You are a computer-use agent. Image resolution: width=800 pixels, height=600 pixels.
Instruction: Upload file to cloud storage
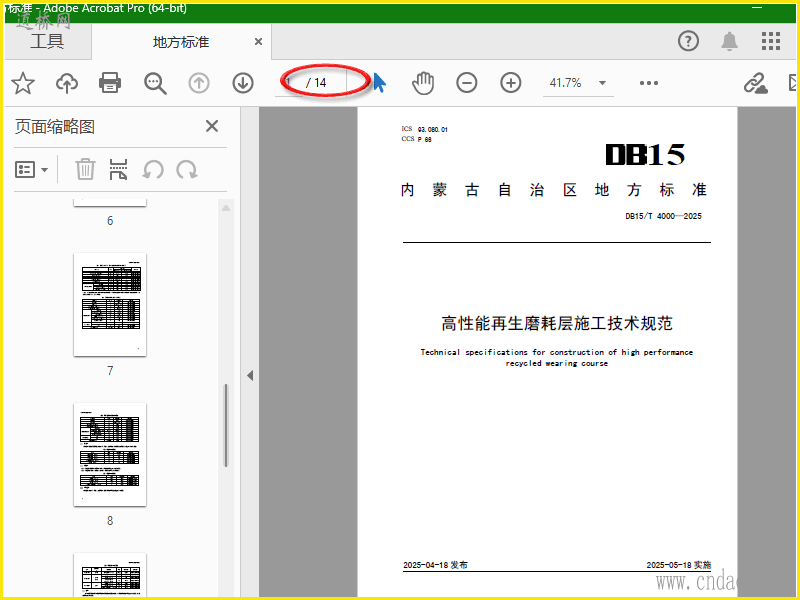click(x=67, y=83)
